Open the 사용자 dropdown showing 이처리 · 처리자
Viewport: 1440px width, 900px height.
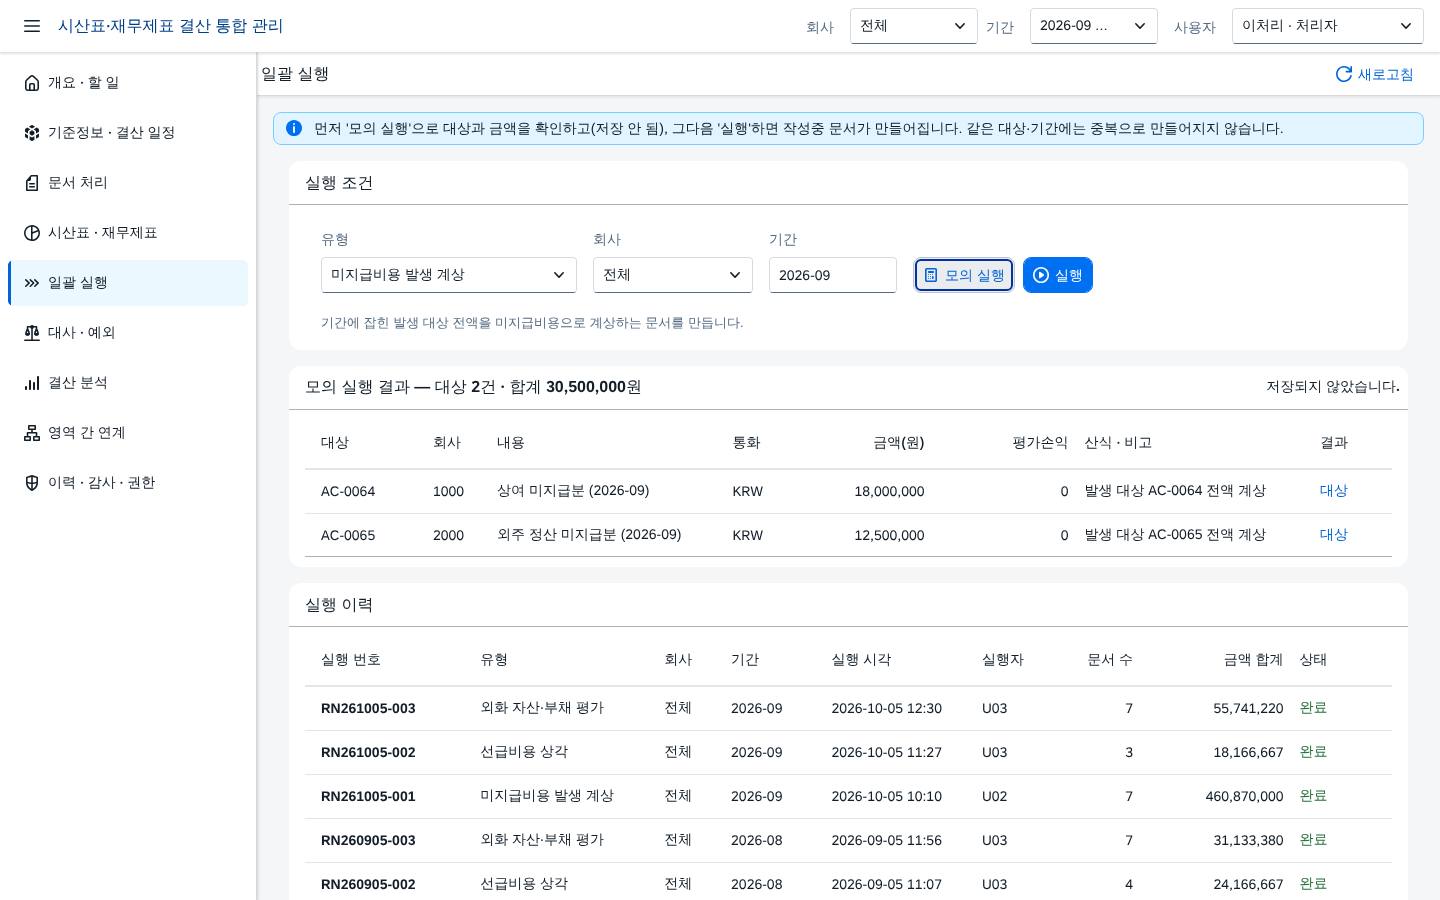point(1328,26)
